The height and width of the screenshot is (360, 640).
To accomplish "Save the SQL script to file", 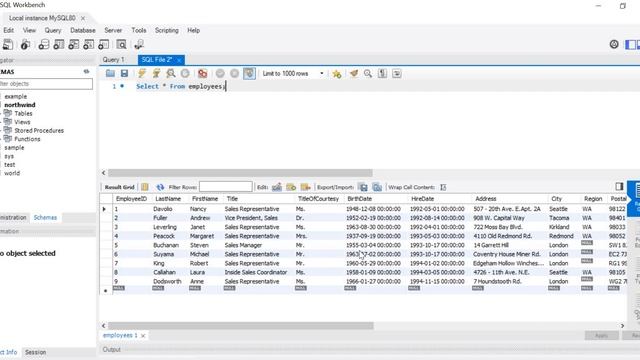I will (124, 73).
